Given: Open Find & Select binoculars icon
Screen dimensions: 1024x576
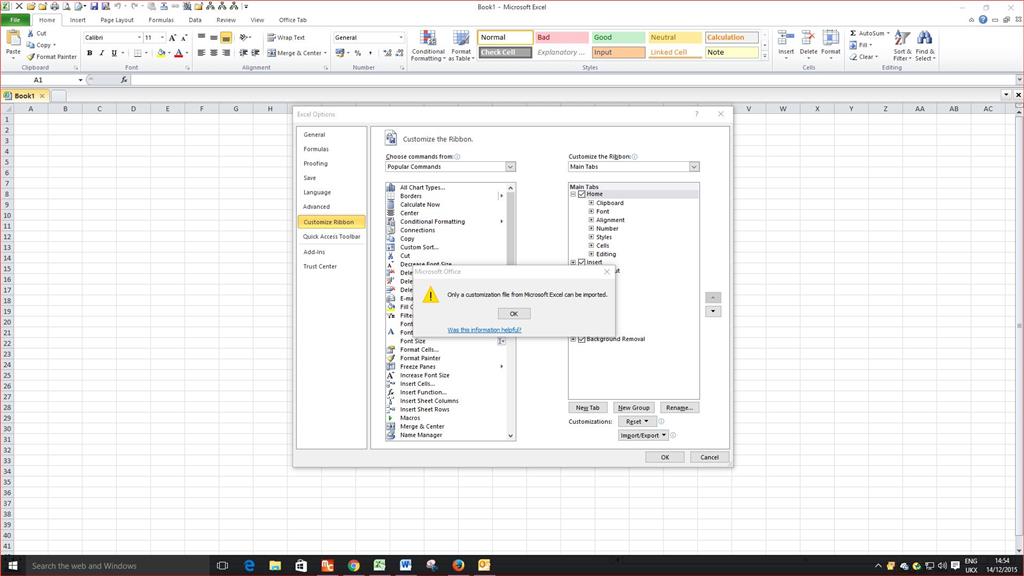Looking at the screenshot, I should [x=925, y=46].
